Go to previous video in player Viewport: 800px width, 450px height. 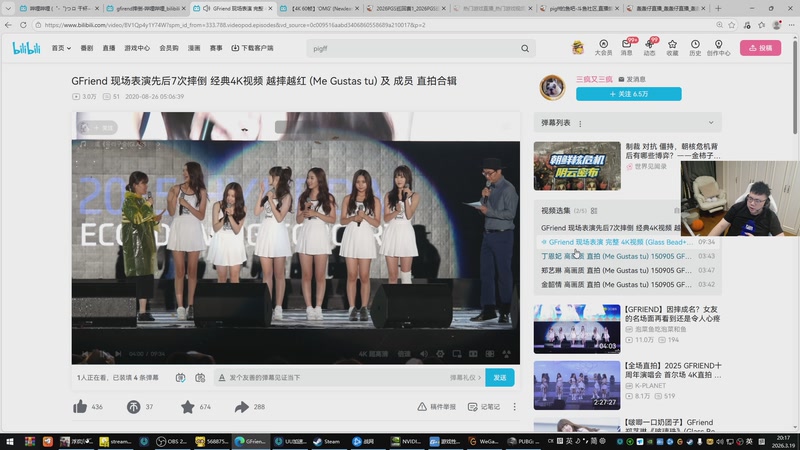point(86,354)
